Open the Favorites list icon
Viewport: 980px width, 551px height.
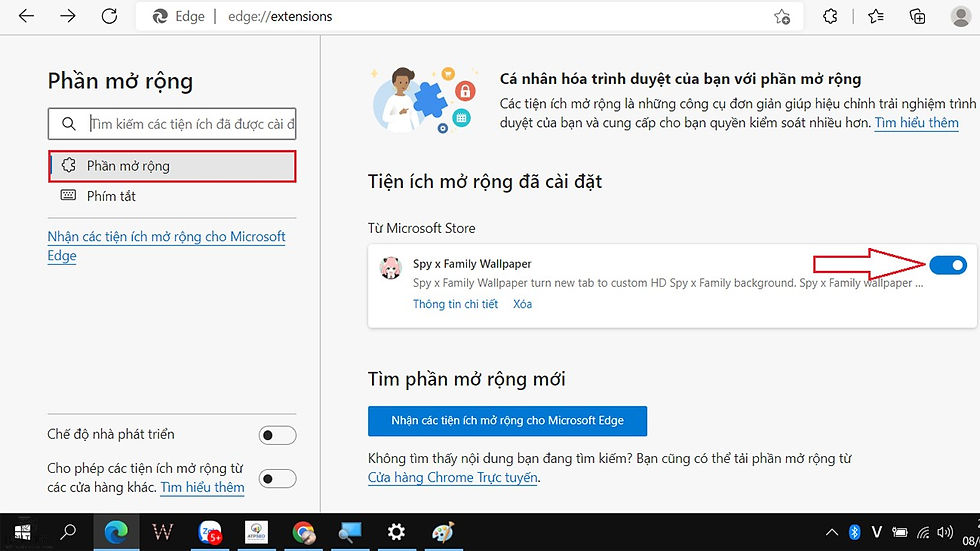(876, 16)
